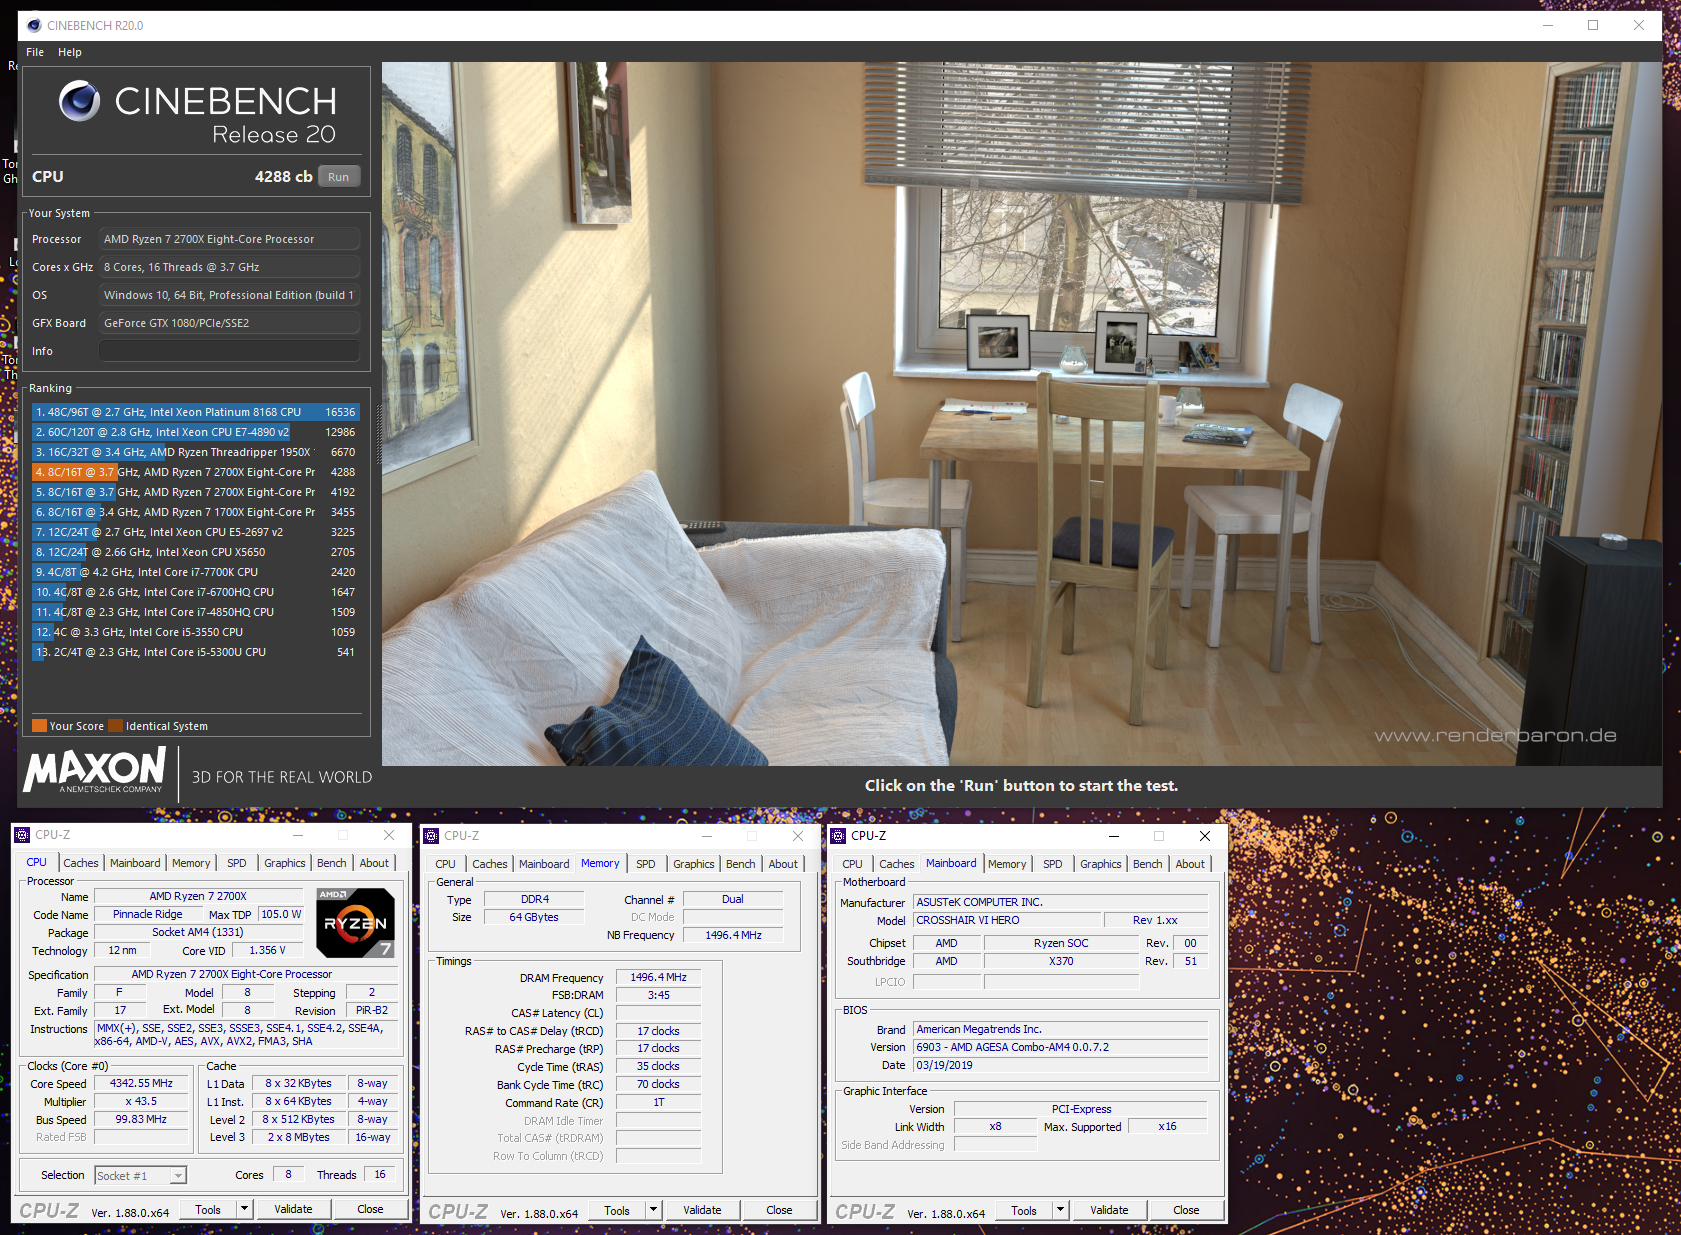The height and width of the screenshot is (1235, 1681).
Task: Click BIOS version 6903 AGESA field
Action: 1060,1047
